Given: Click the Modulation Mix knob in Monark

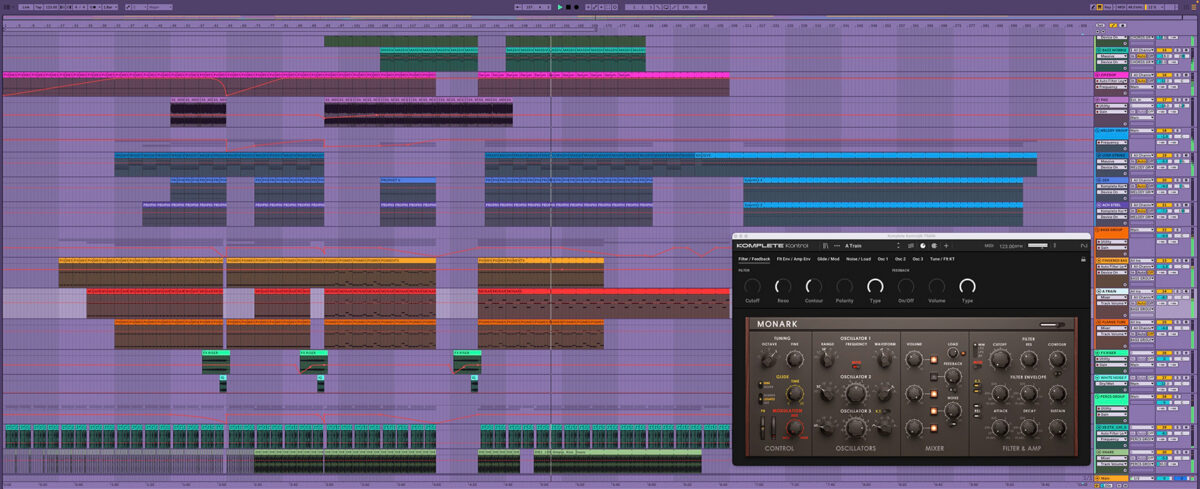Looking at the screenshot, I should pos(795,426).
